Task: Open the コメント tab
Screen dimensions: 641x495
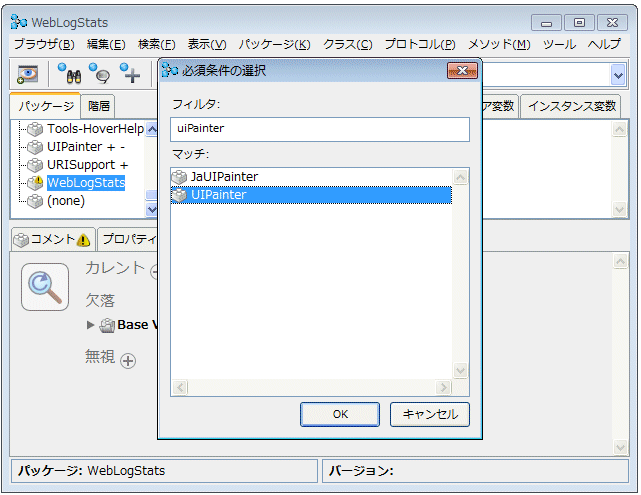Action: click(52, 239)
